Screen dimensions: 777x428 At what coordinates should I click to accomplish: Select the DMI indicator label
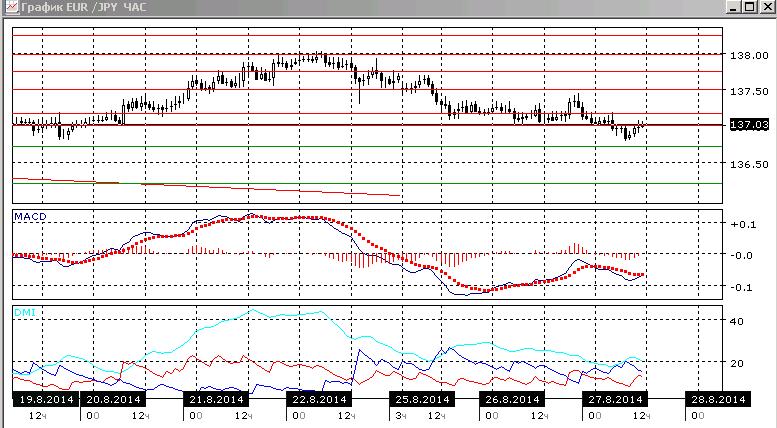[25, 313]
